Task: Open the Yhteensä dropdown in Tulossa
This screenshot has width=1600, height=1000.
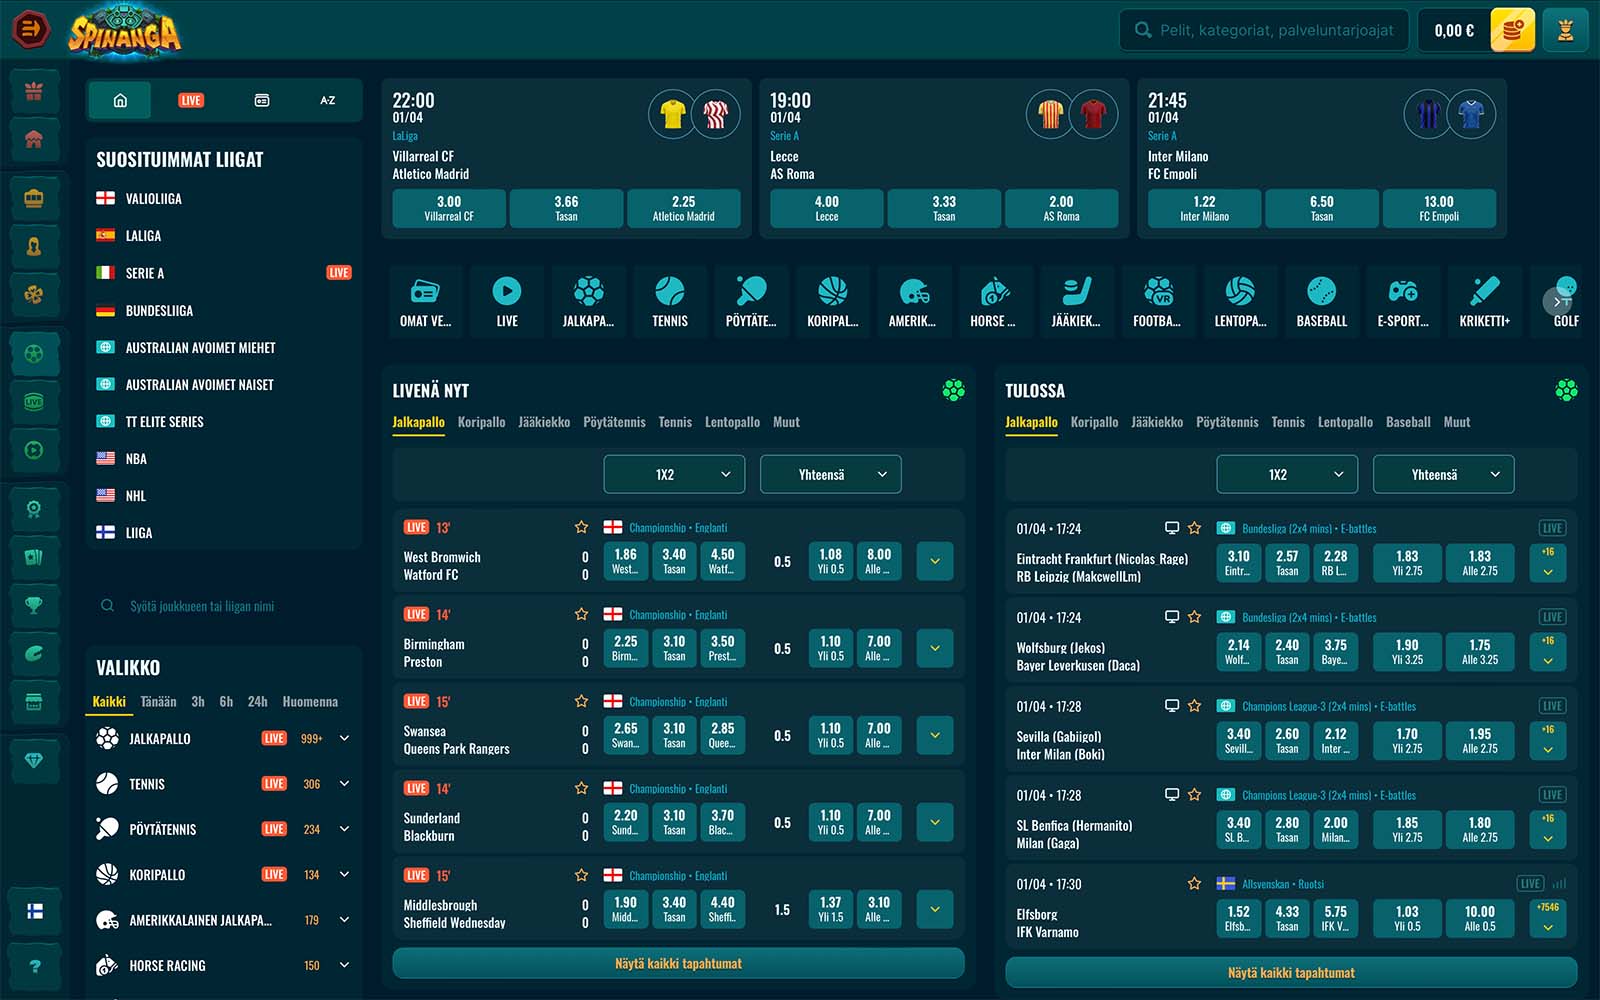Action: coord(1443,475)
